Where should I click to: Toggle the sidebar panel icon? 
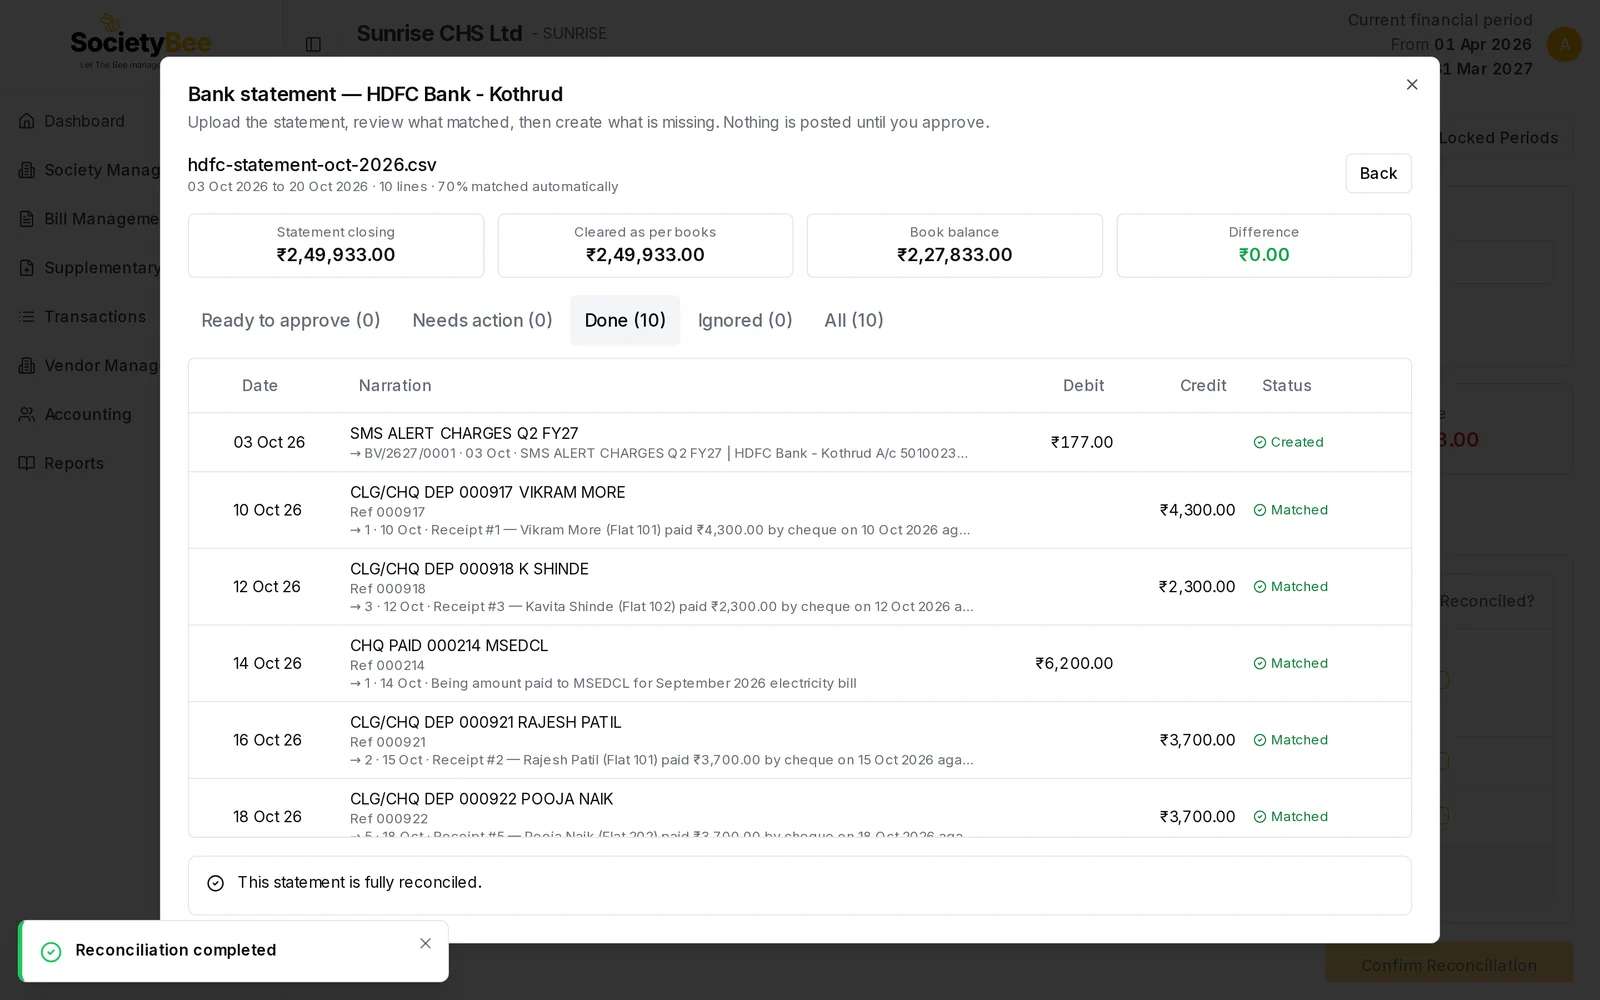tap(313, 44)
